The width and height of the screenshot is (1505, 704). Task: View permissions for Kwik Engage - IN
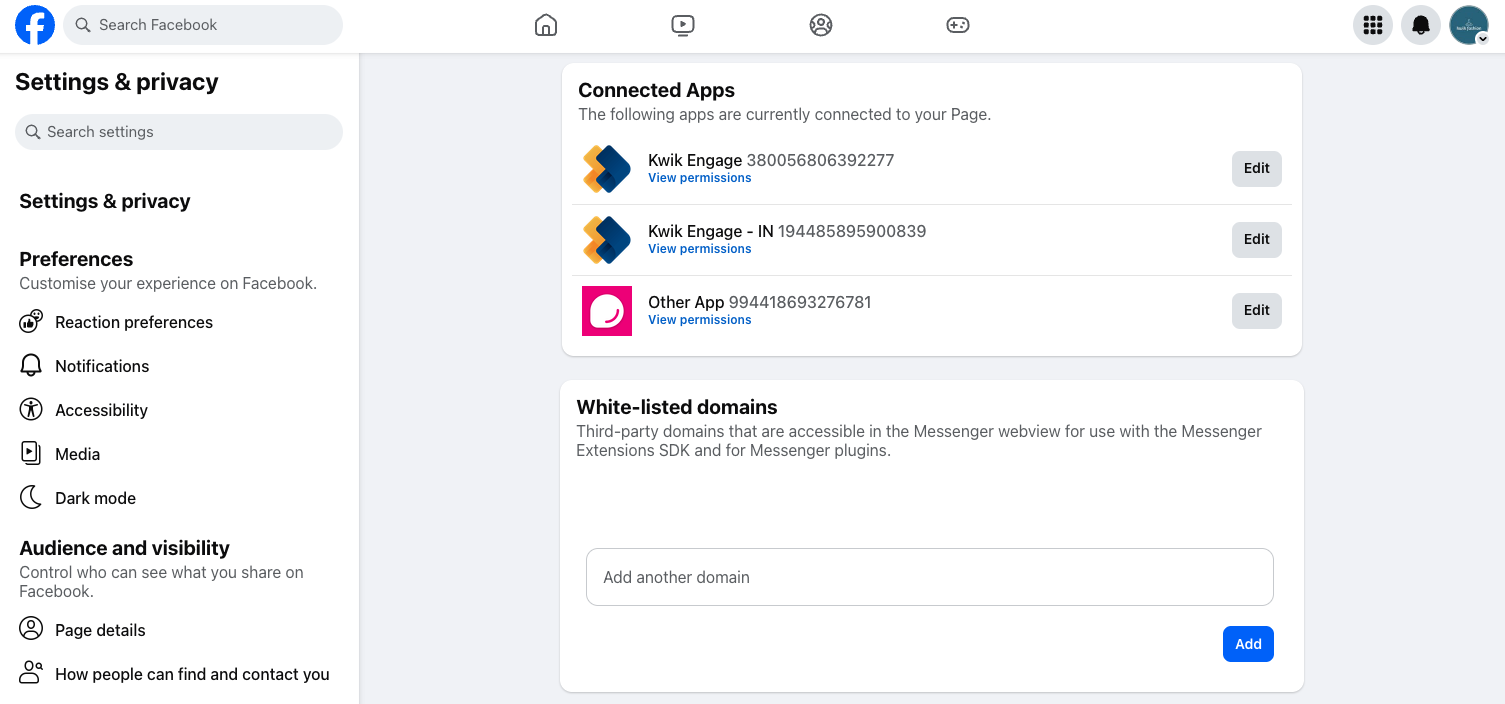(x=700, y=249)
